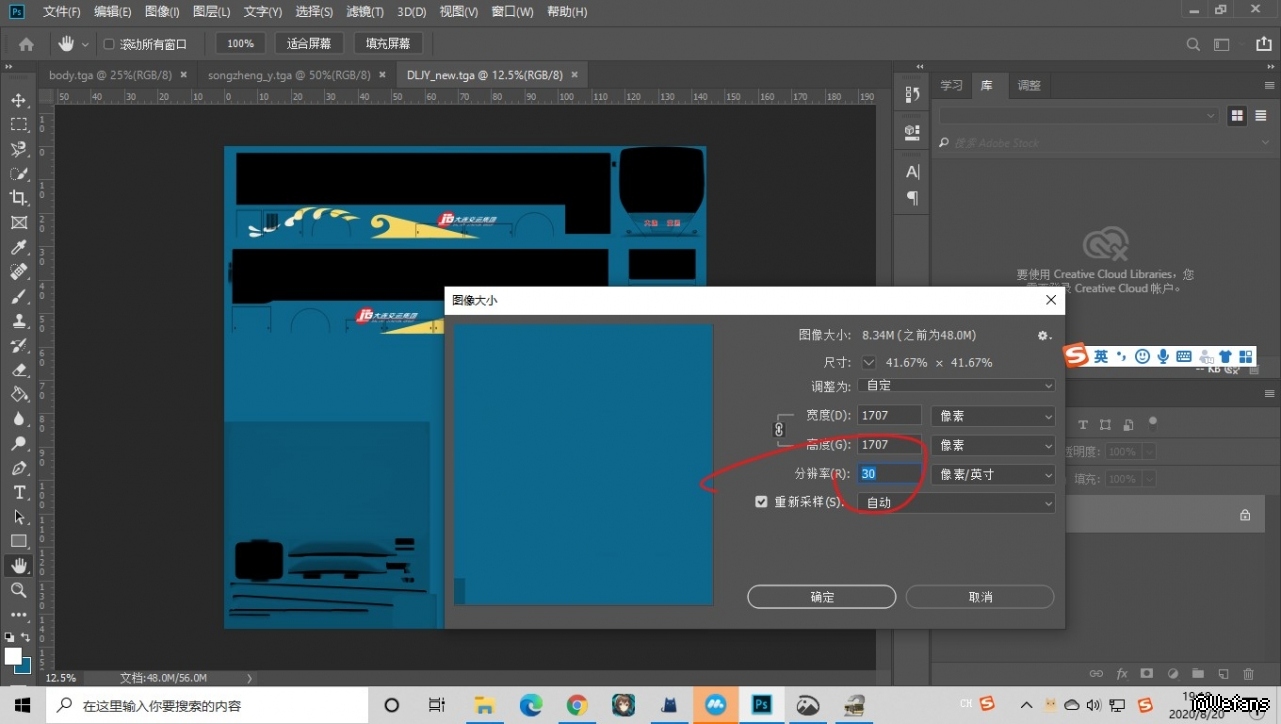Switch to the body.tga document tab
1281x724 pixels.
pos(110,75)
